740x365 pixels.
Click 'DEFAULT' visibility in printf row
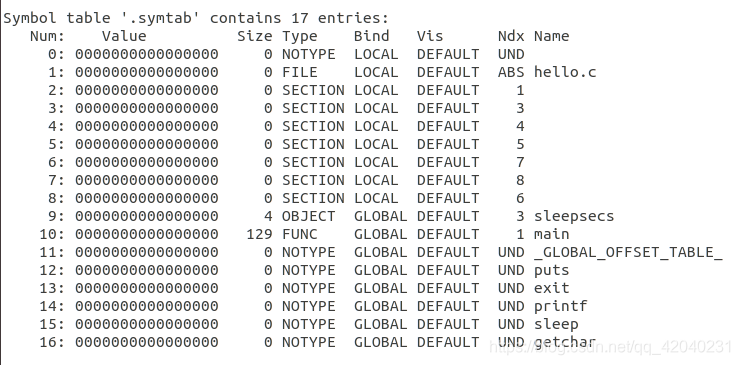[x=448, y=306]
